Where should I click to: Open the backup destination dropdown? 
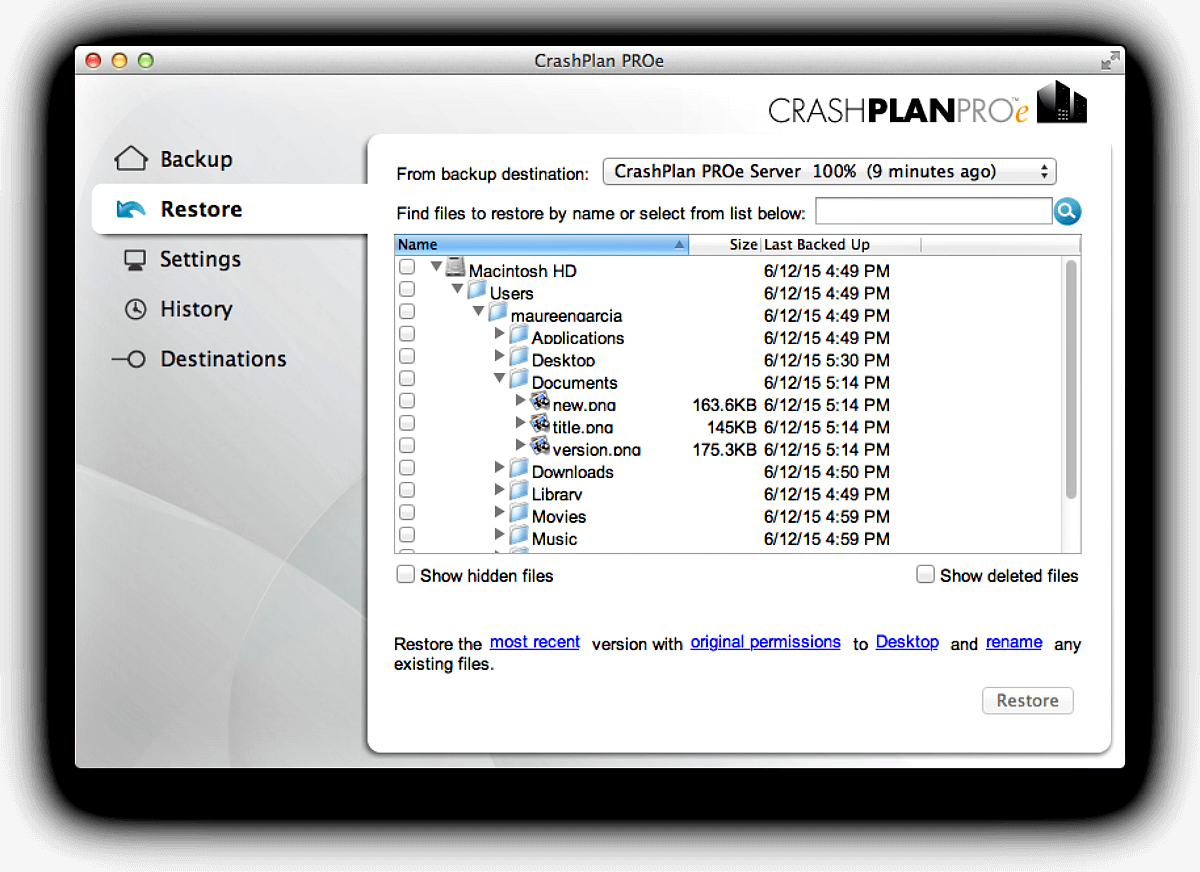[x=830, y=171]
